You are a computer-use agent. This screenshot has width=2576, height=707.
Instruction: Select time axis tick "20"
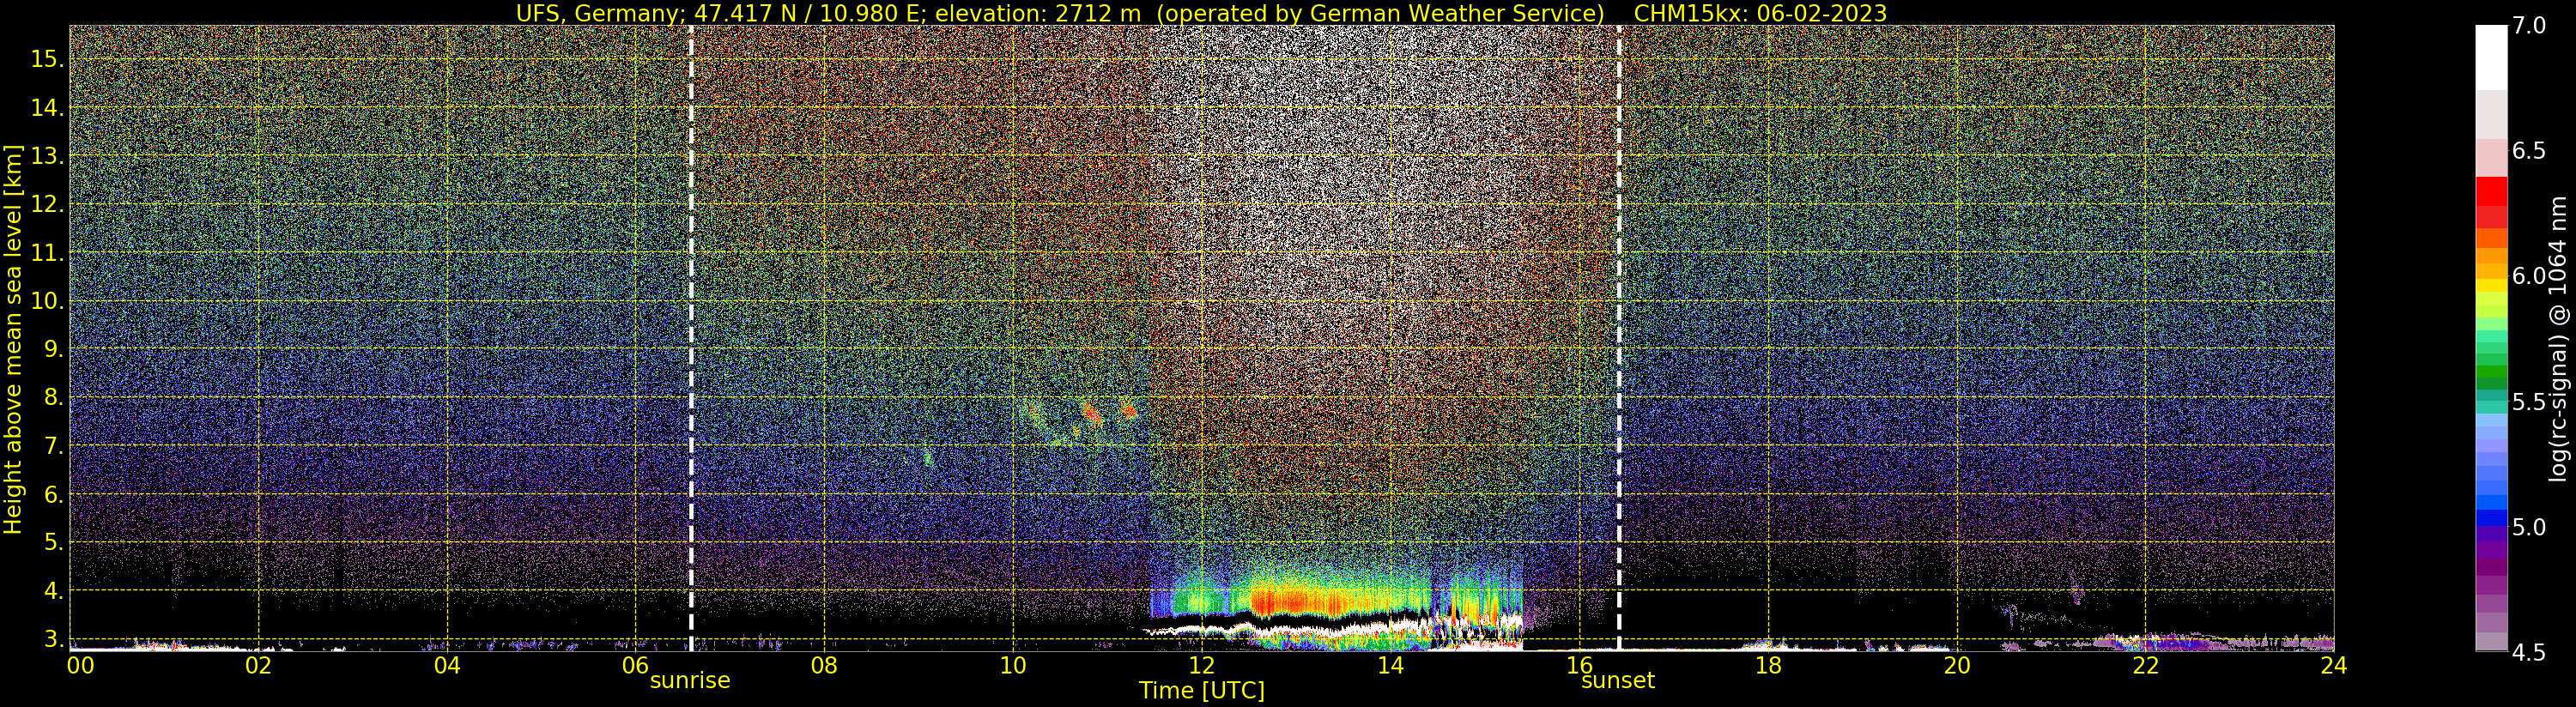[x=1957, y=666]
